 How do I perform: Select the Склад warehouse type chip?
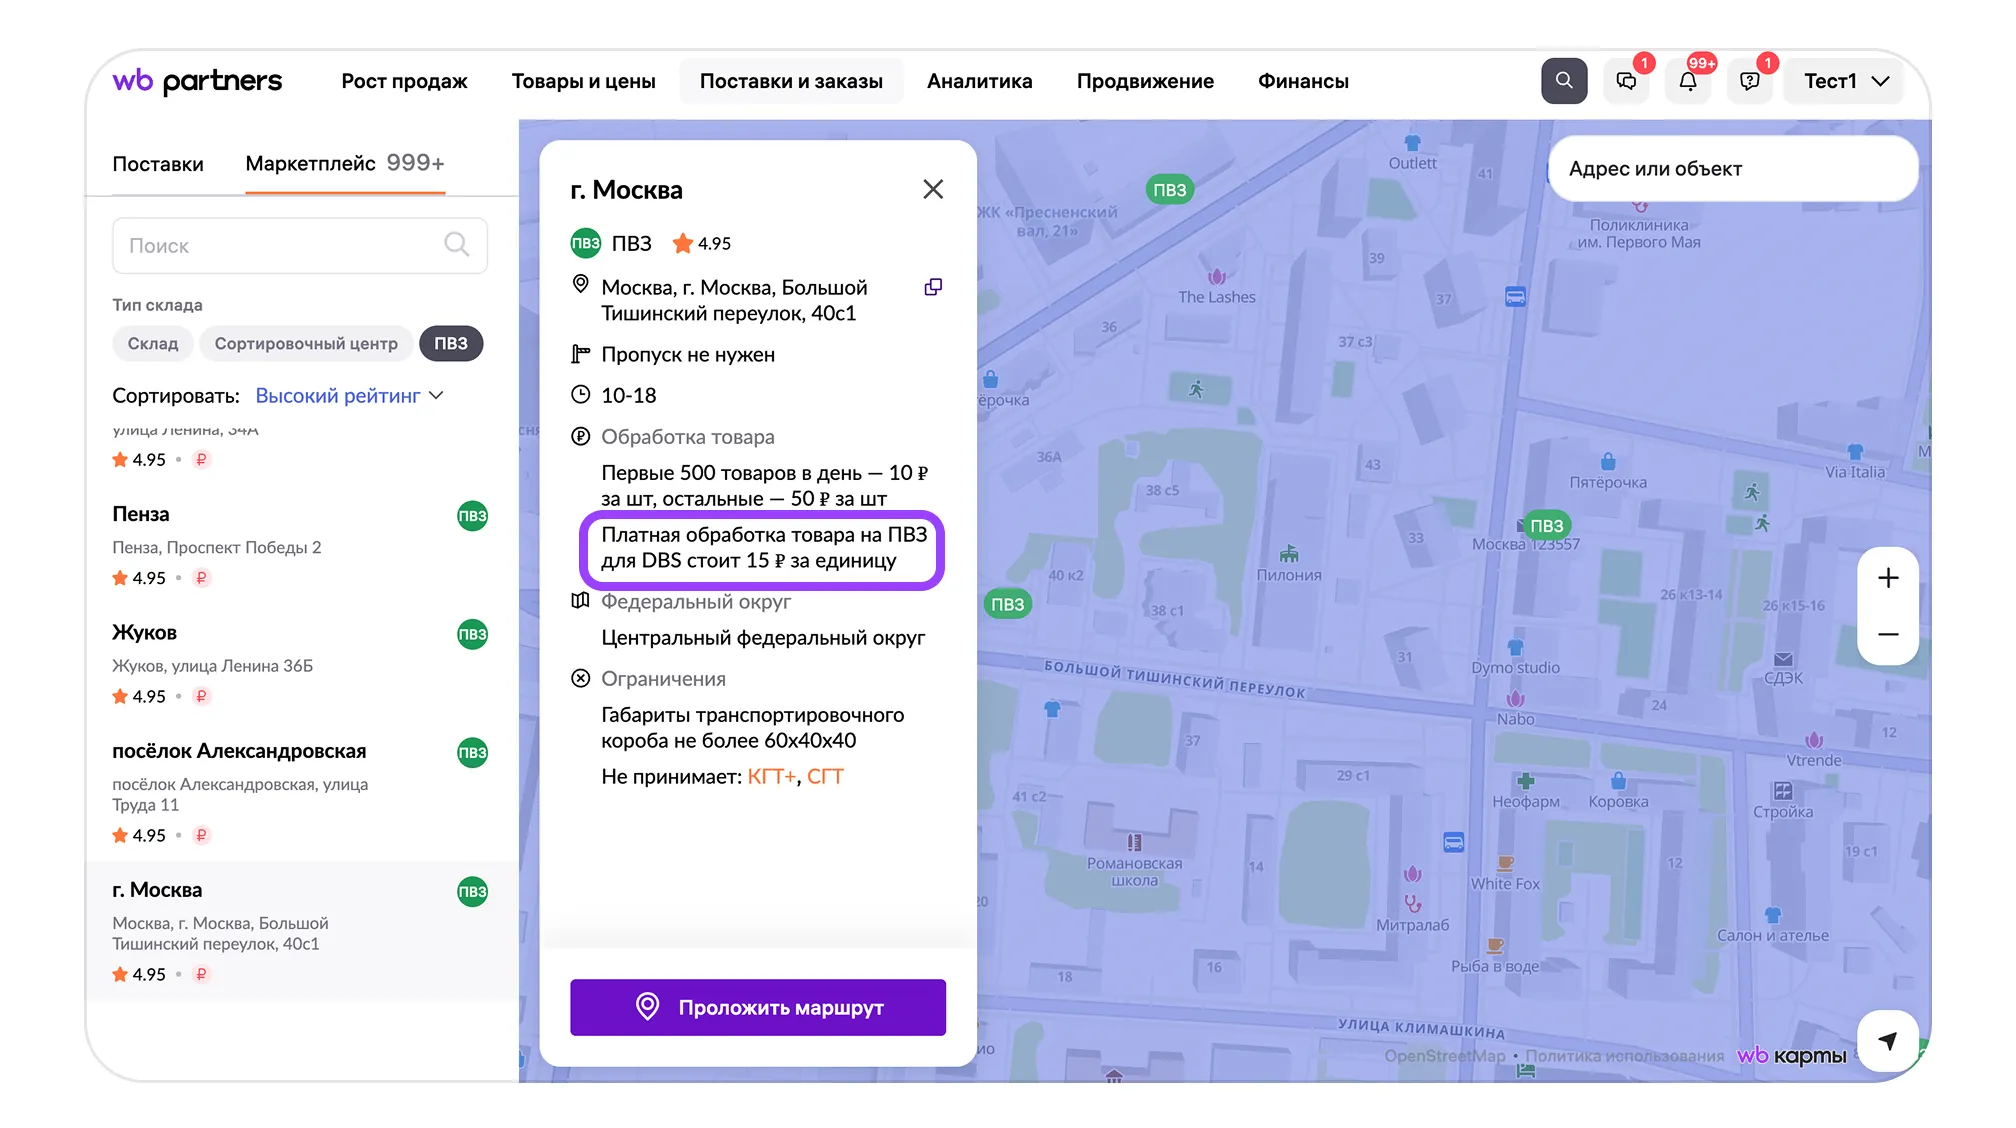pyautogui.click(x=153, y=343)
